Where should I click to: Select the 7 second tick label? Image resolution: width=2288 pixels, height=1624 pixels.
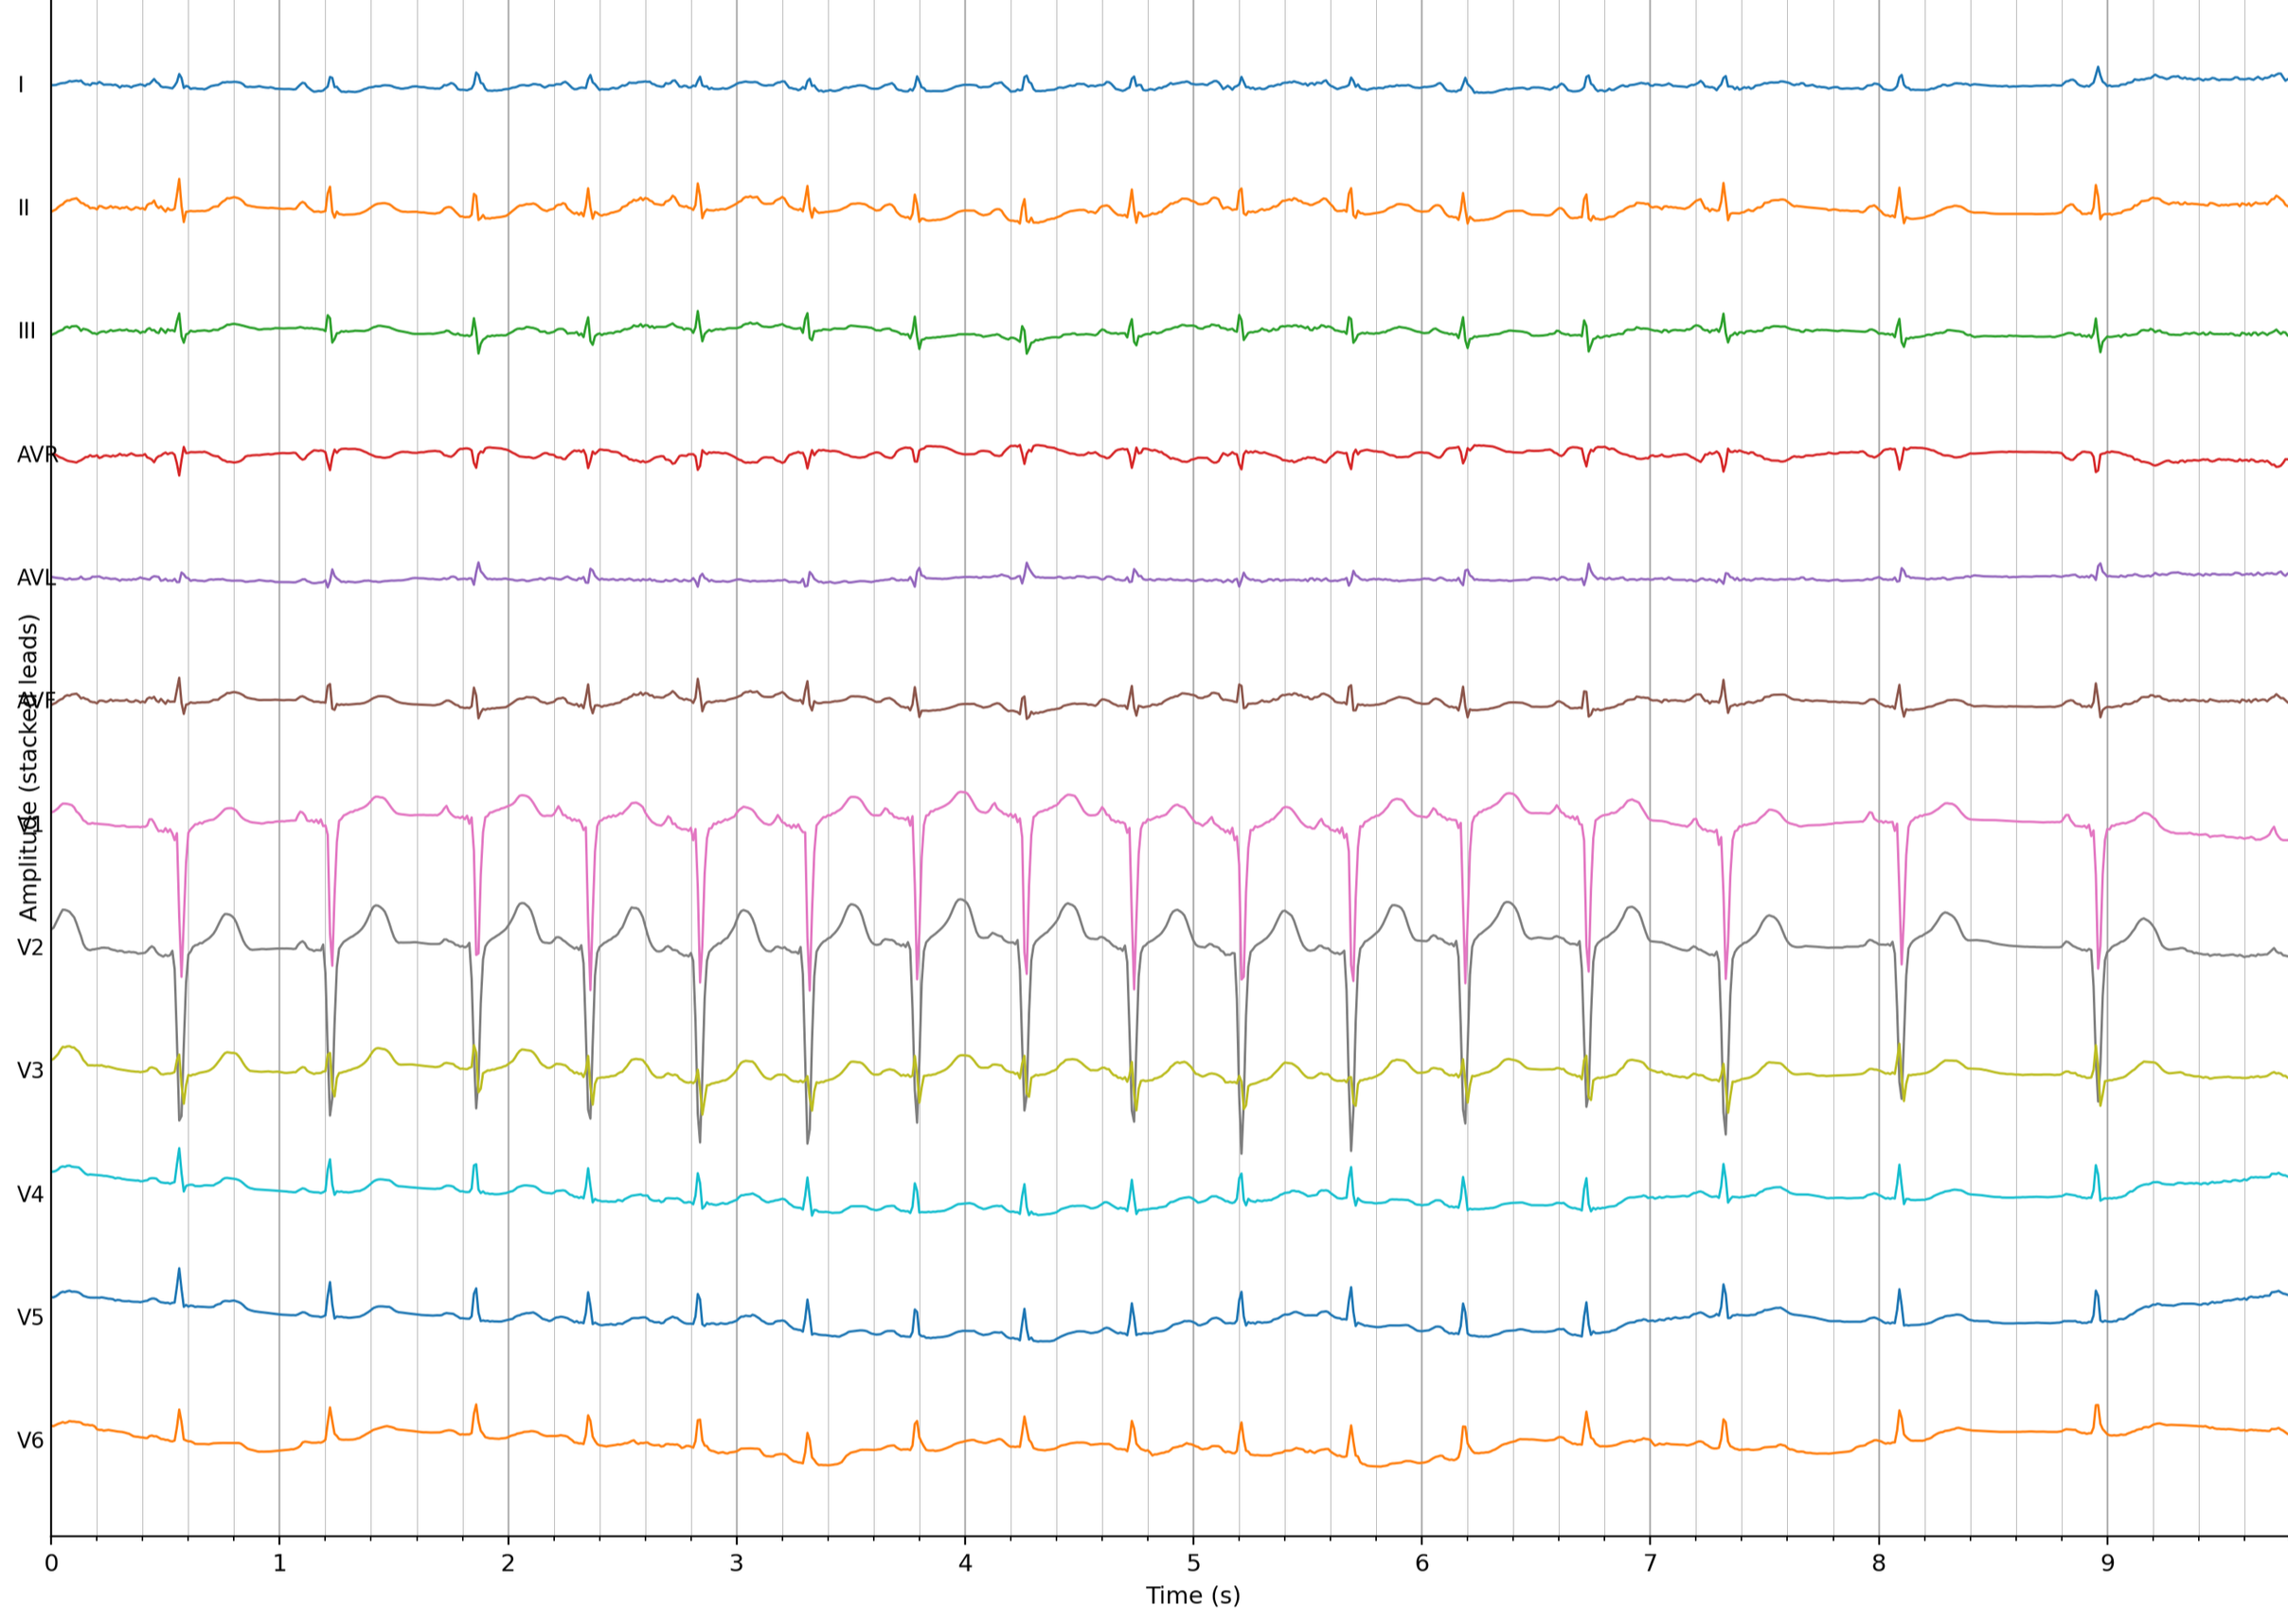click(x=1650, y=1564)
